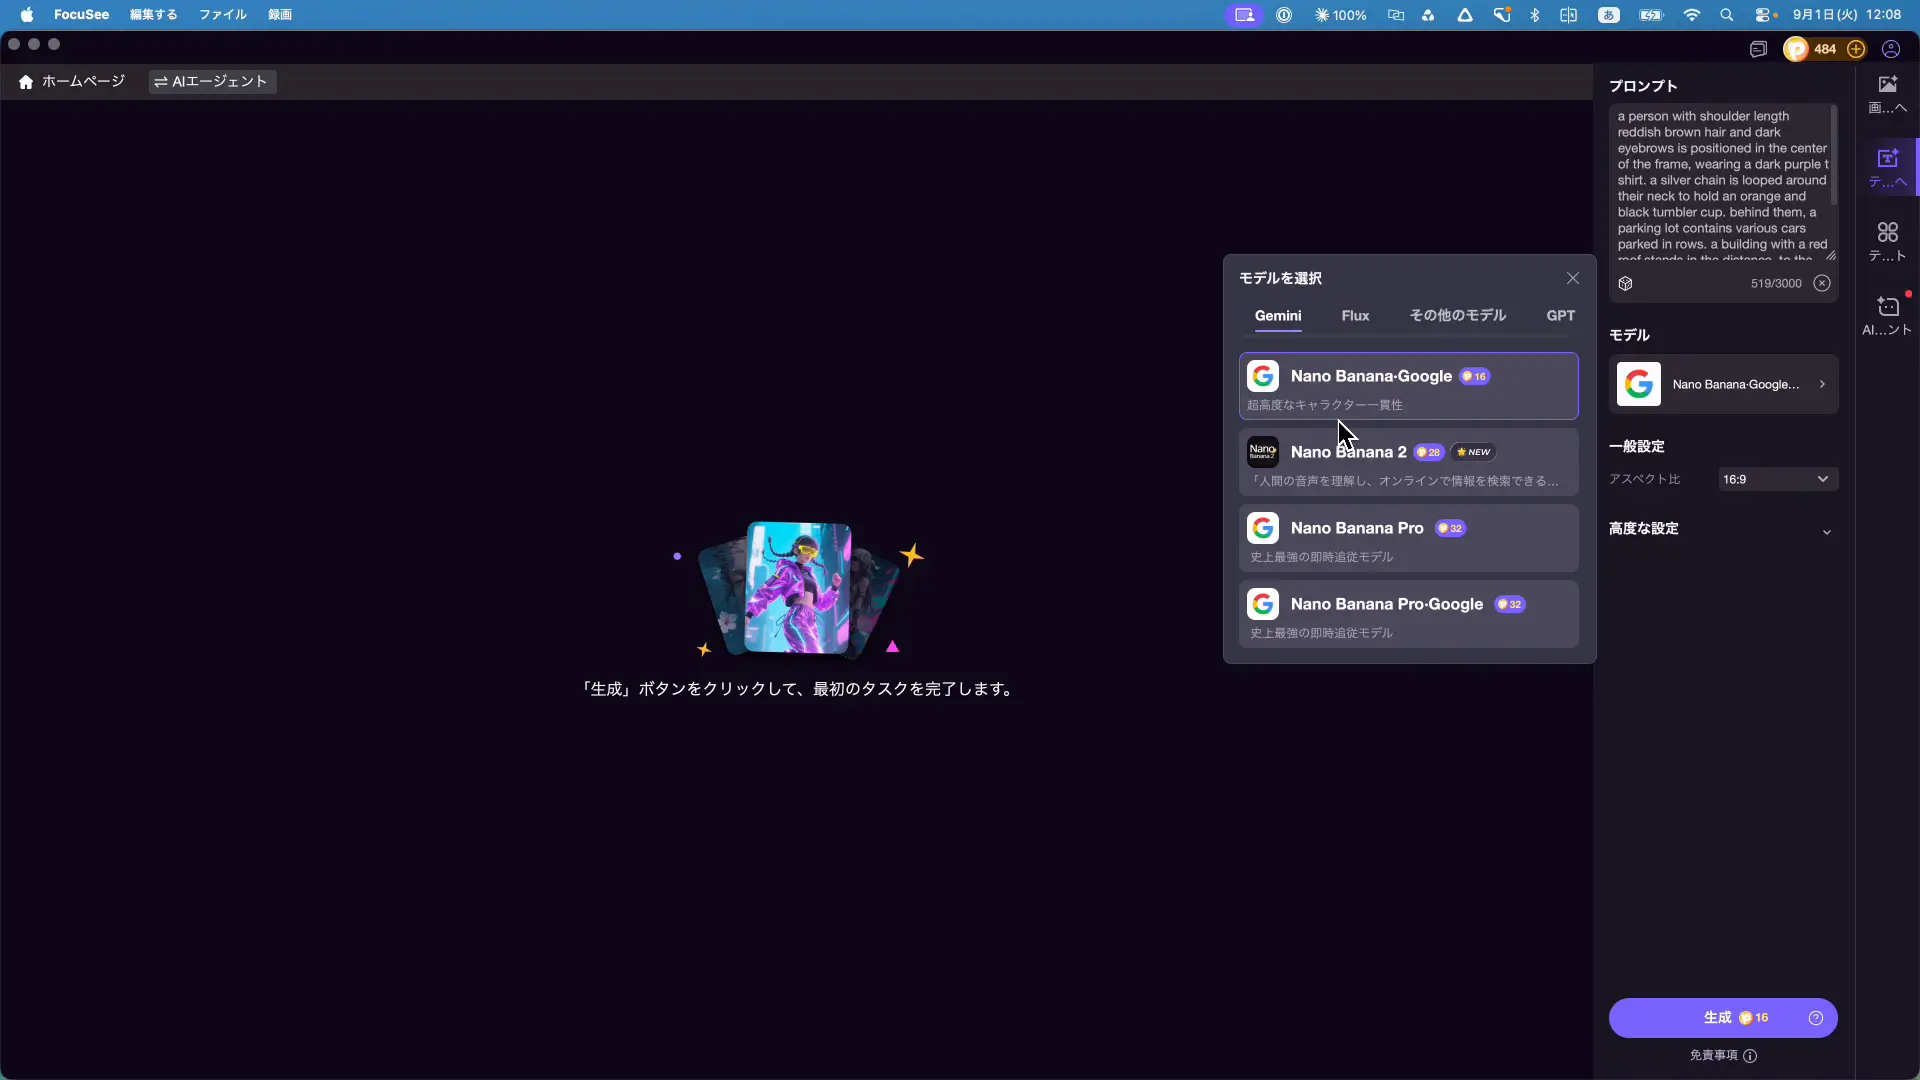The height and width of the screenshot is (1080, 1920).
Task: Open macOS Control Center icon
Action: click(x=1765, y=15)
